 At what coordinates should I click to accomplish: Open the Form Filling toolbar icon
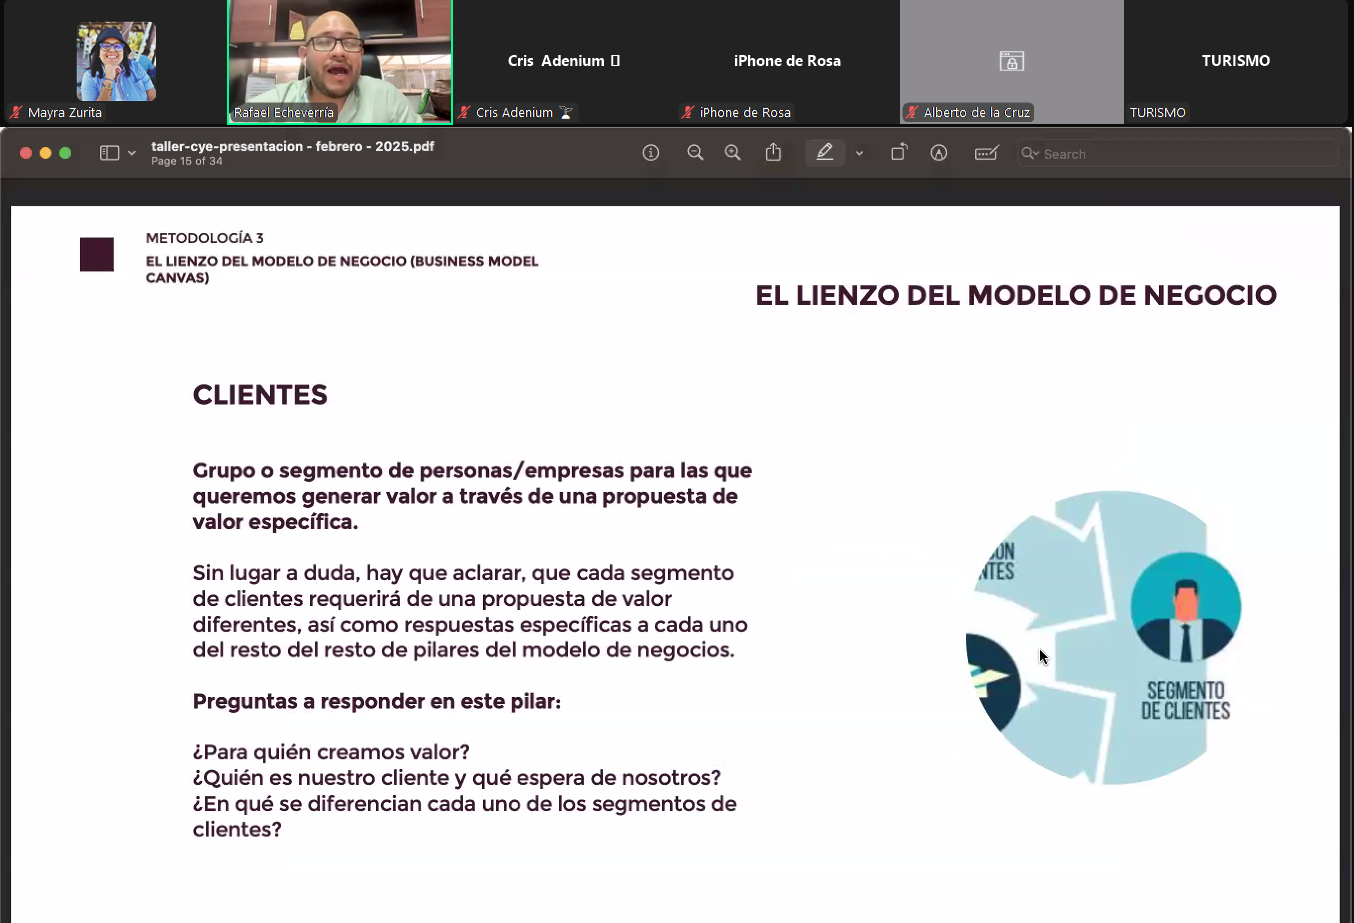click(986, 153)
